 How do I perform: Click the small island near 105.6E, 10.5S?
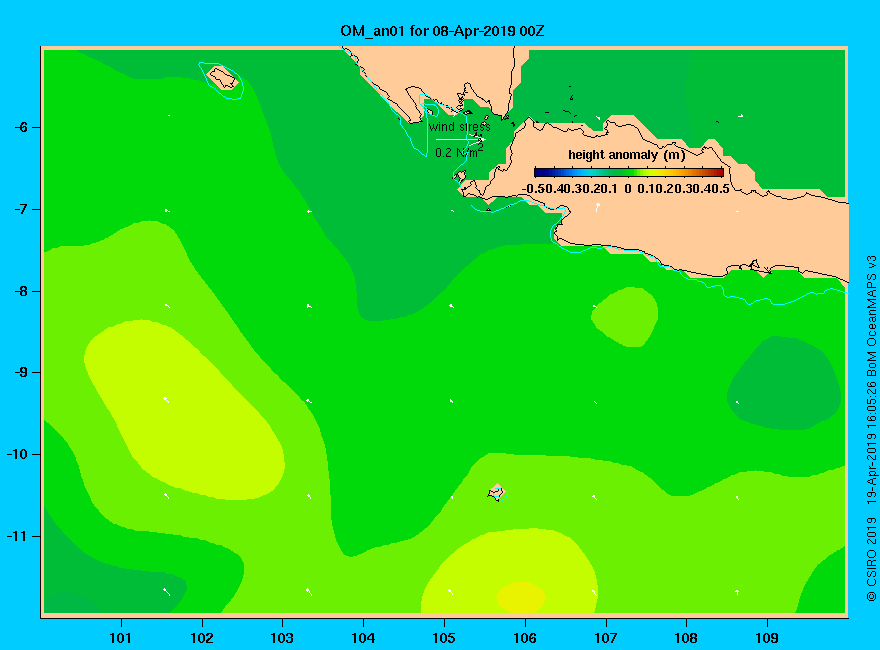coord(497,493)
